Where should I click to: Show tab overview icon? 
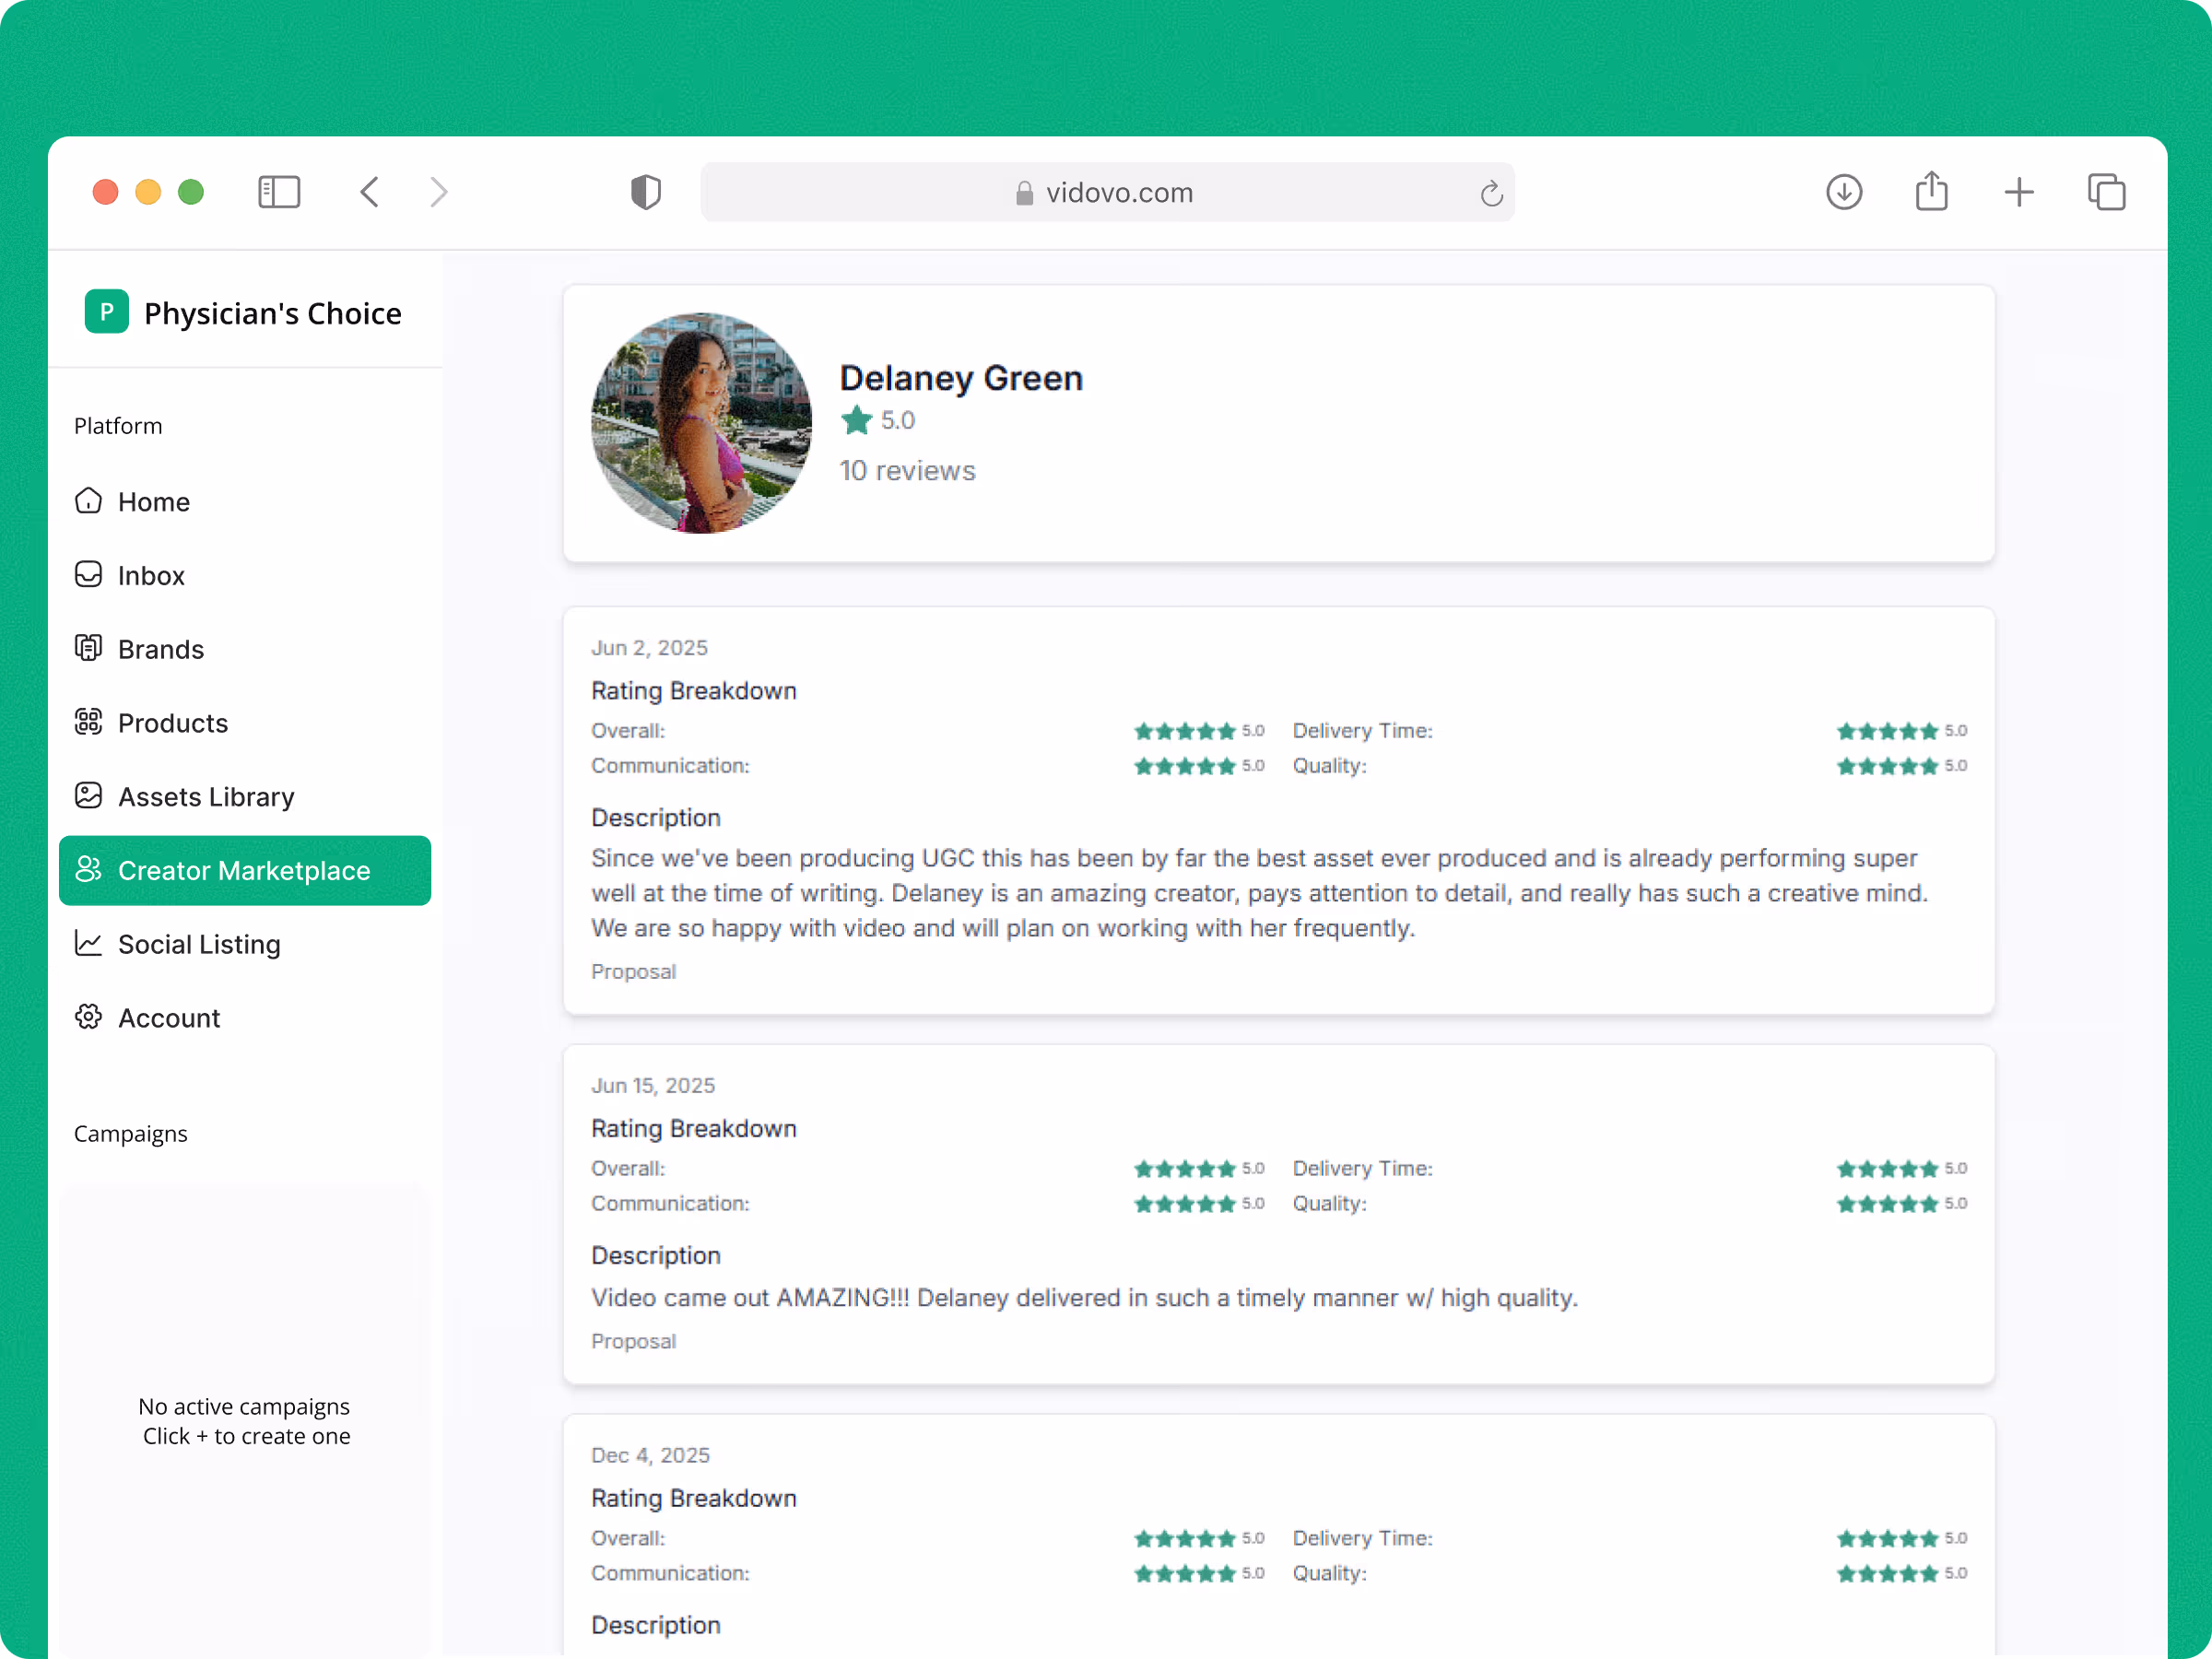click(x=2106, y=192)
